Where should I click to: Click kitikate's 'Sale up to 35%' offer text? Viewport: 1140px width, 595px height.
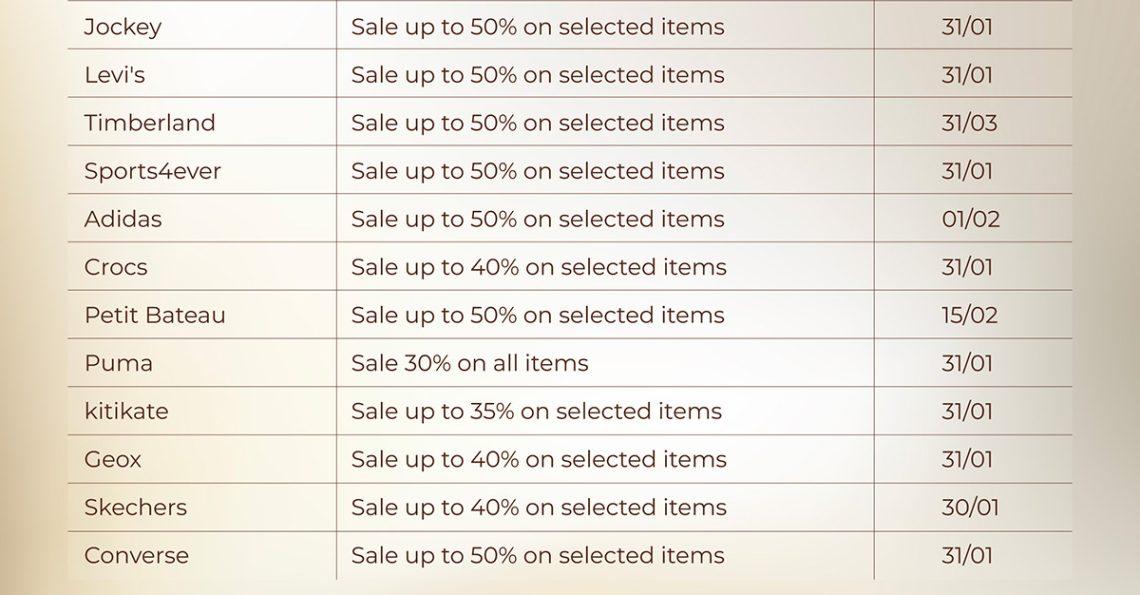[x=536, y=411]
